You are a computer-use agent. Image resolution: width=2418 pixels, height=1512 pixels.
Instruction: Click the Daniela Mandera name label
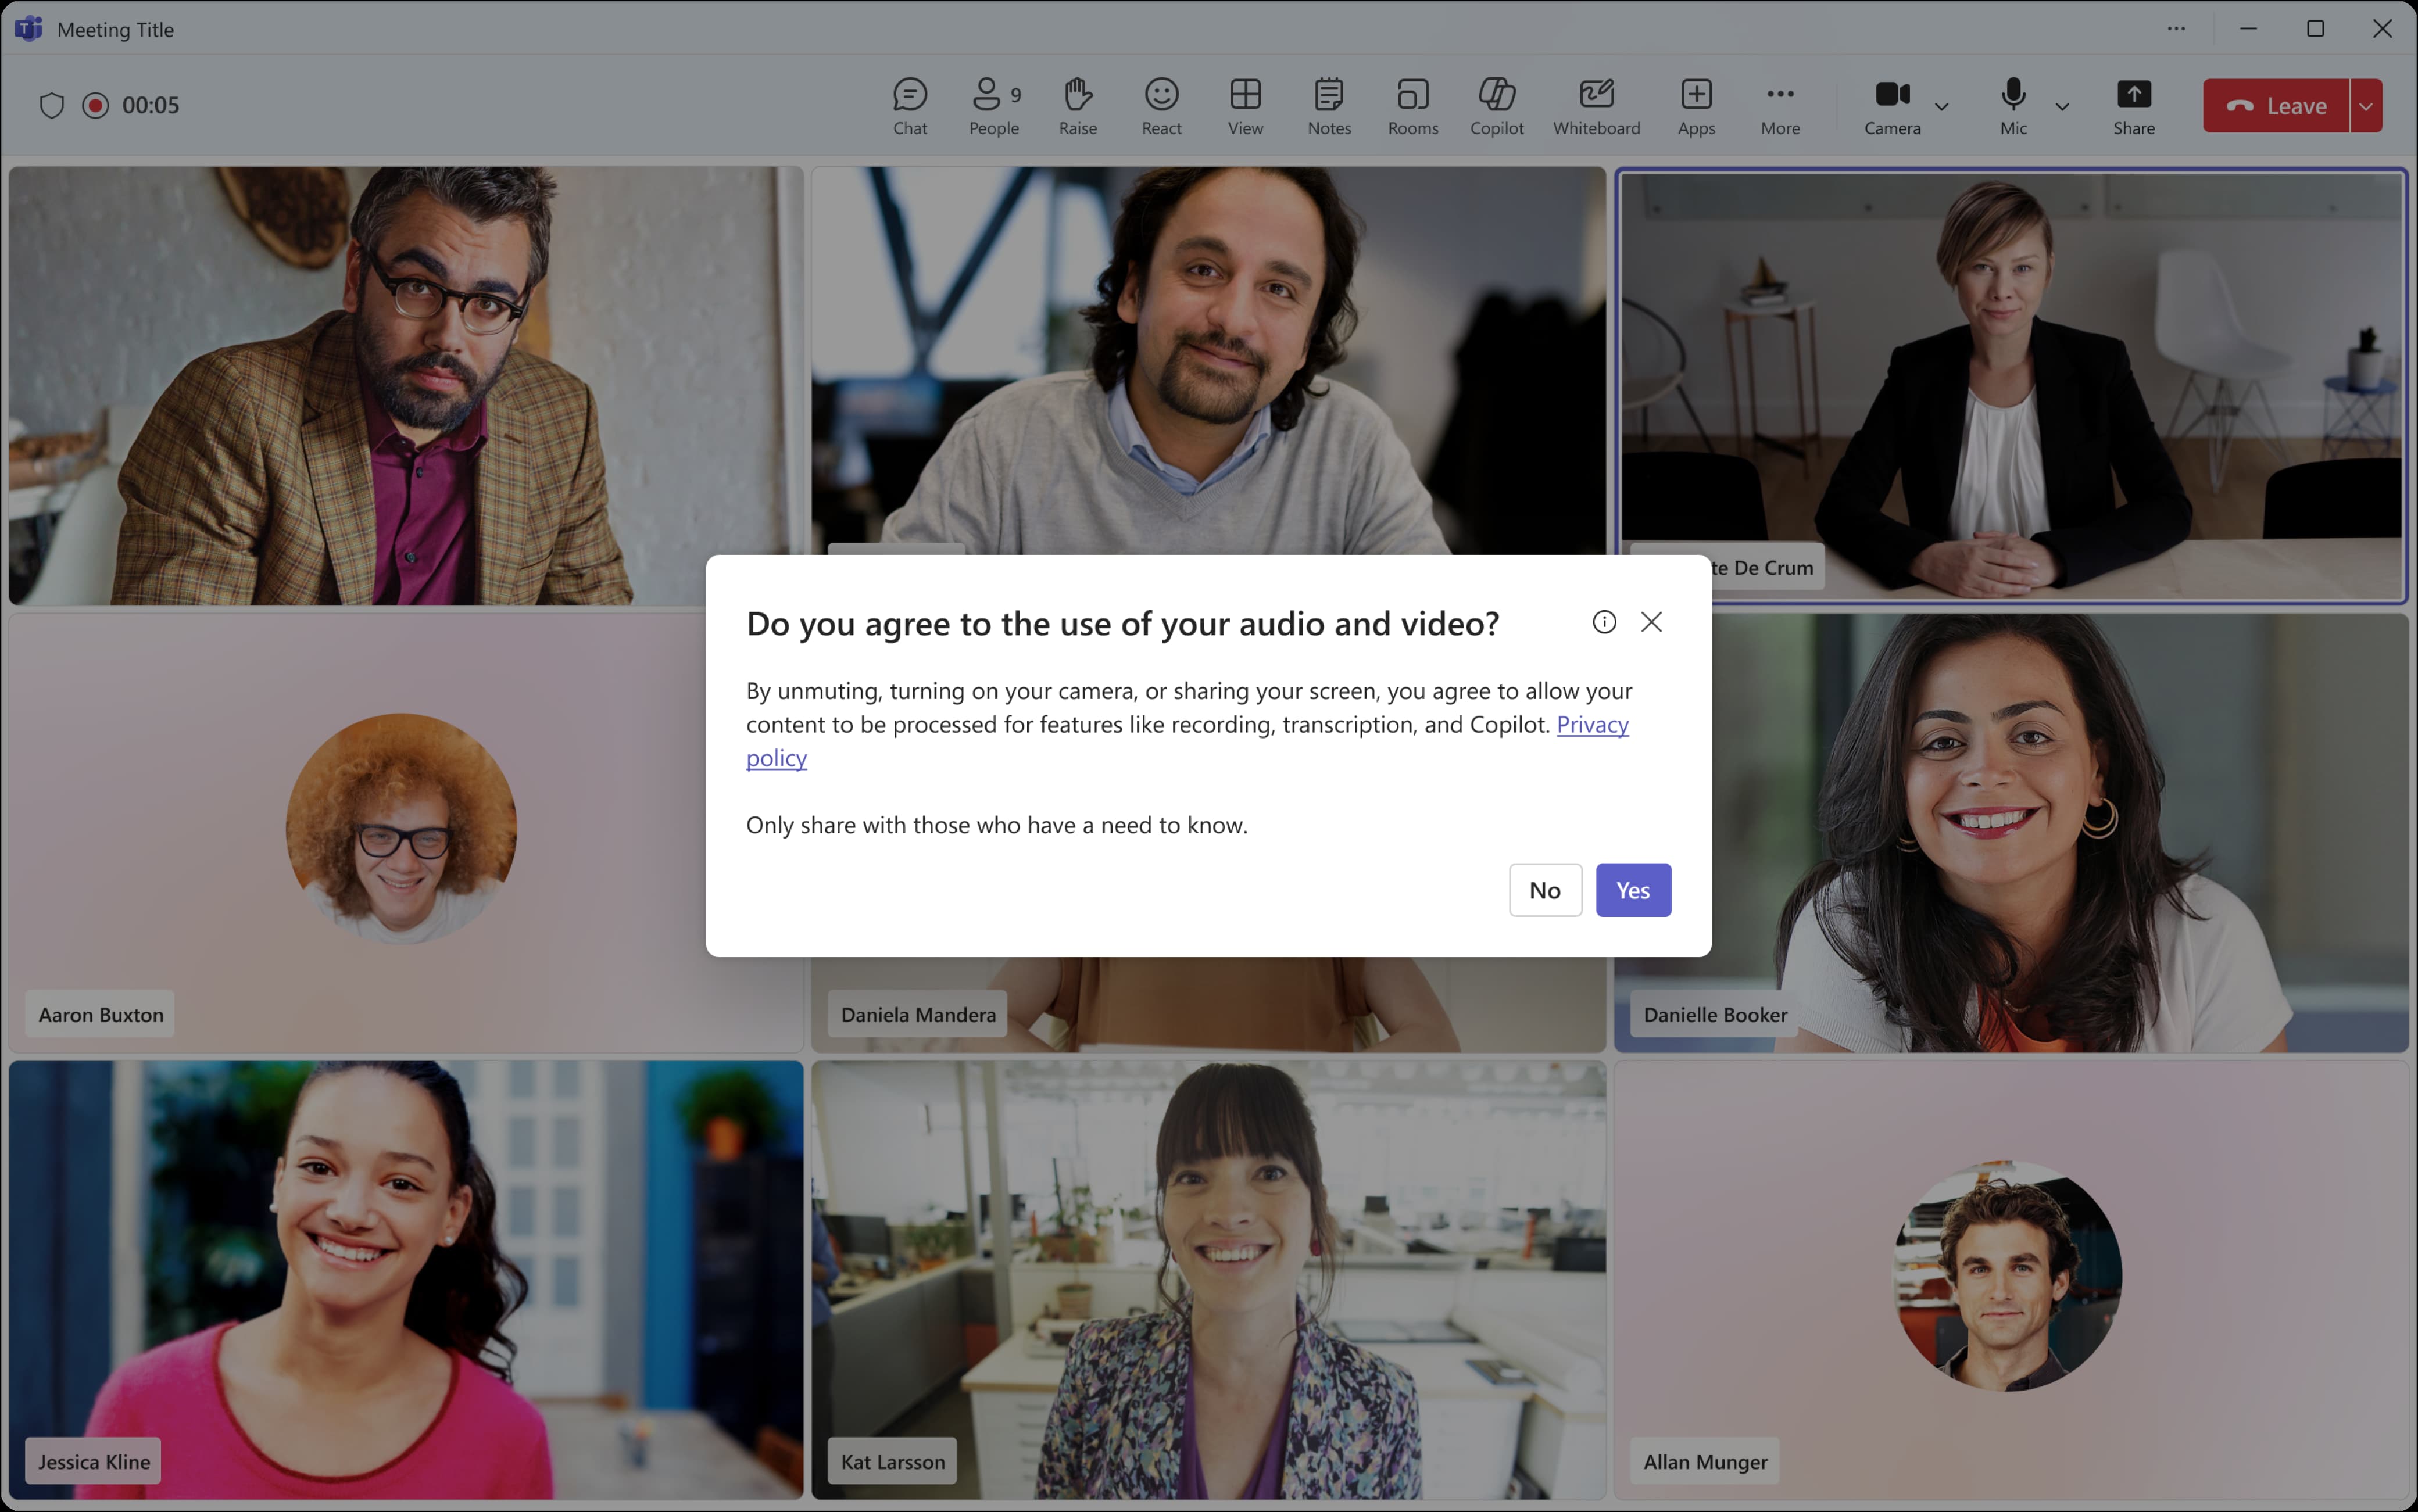pos(918,1014)
